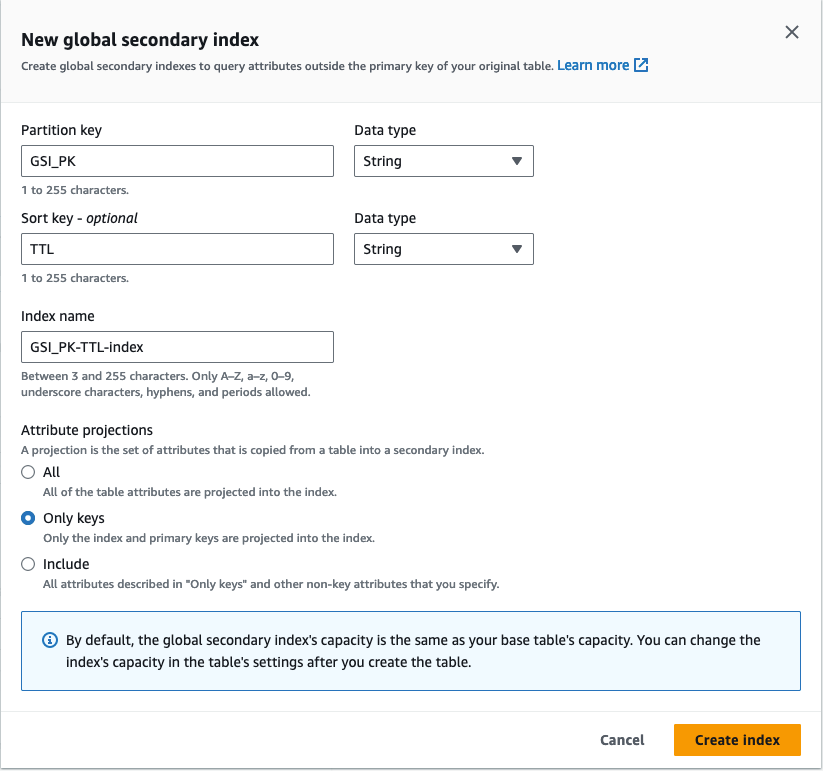Click Cancel to dismiss the dialog

point(621,740)
